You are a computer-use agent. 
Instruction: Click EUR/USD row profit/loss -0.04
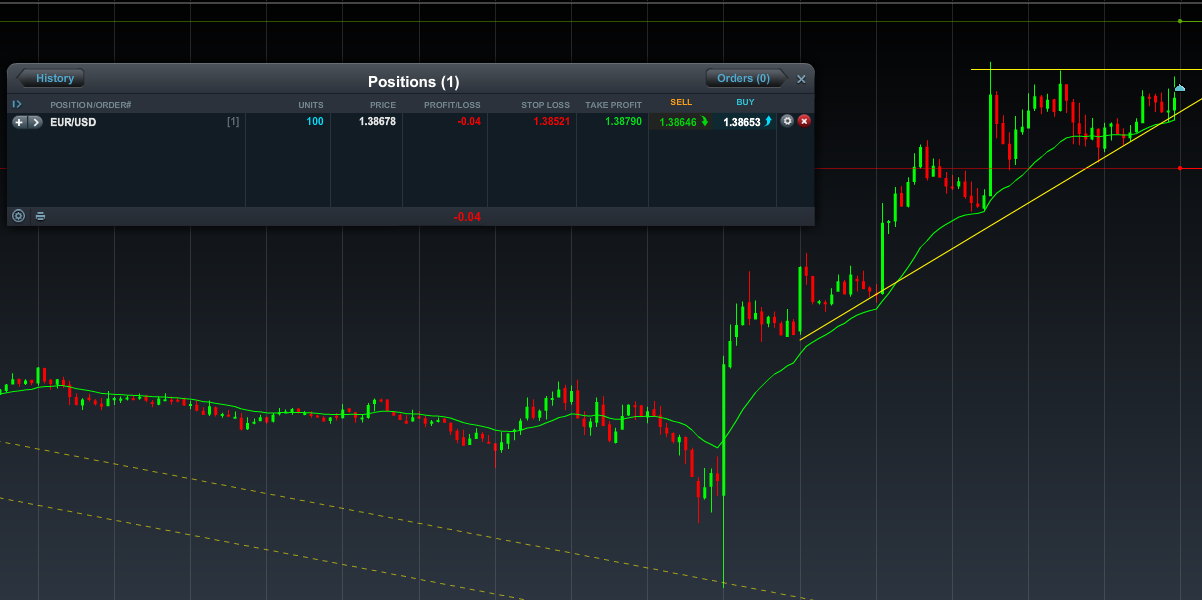pos(469,121)
